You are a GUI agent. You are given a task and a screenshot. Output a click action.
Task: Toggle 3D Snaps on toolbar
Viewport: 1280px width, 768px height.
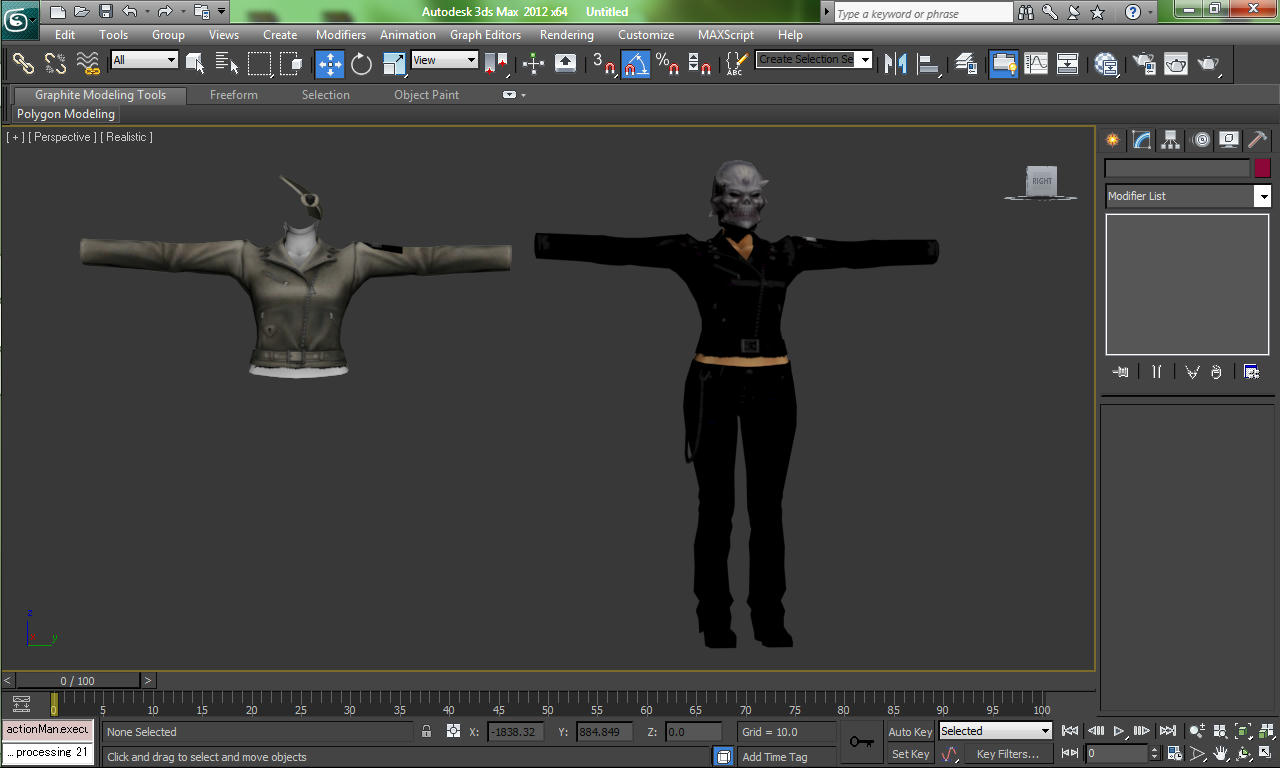click(x=604, y=64)
